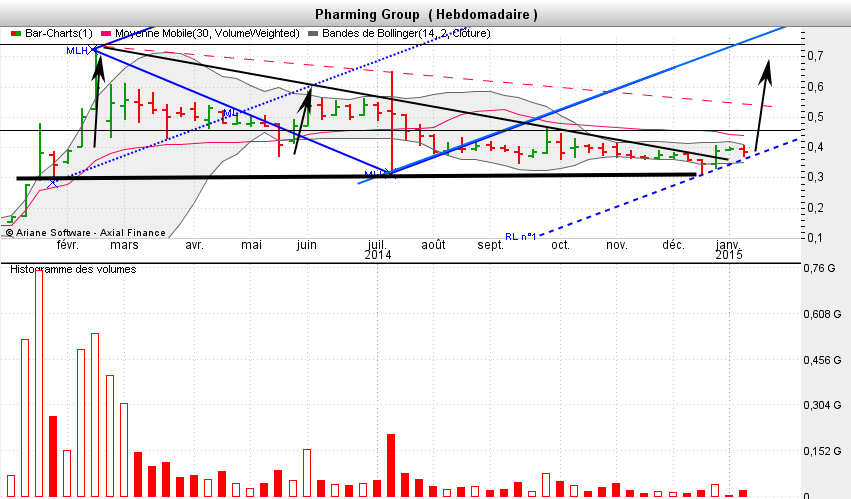Click the oct. month label
The width and height of the screenshot is (851, 499).
(561, 245)
